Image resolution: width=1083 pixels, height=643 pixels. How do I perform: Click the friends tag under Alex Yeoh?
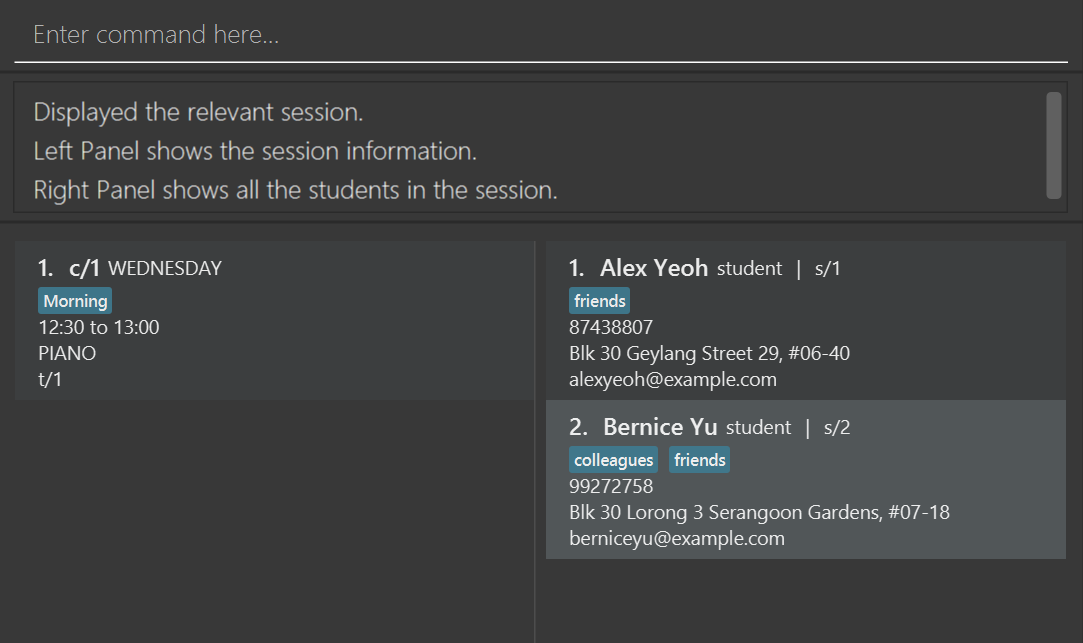pos(600,301)
